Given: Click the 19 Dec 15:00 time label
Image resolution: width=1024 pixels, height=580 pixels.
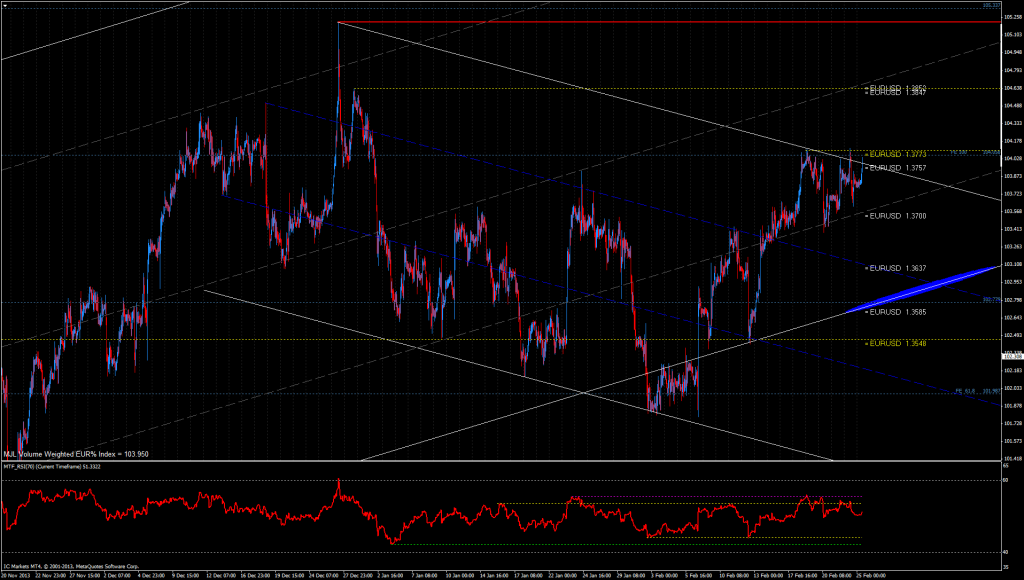Looking at the screenshot, I should tap(291, 575).
